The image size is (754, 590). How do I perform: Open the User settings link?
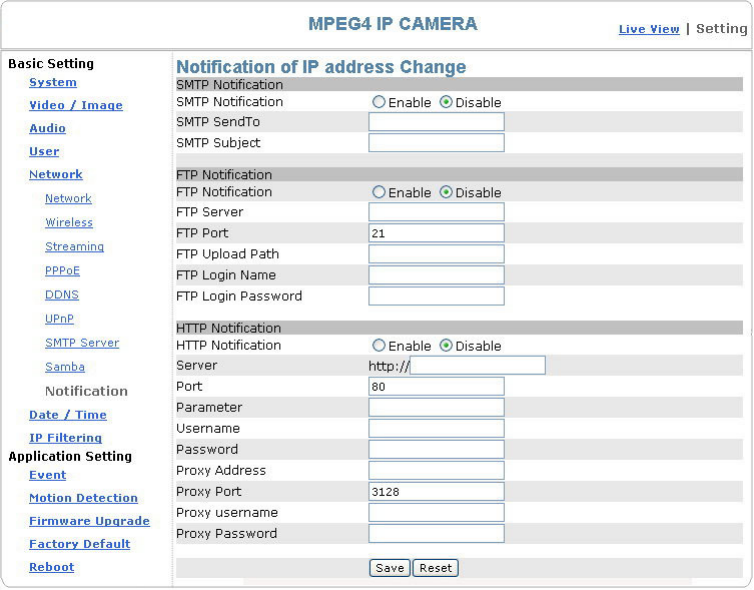tap(44, 151)
